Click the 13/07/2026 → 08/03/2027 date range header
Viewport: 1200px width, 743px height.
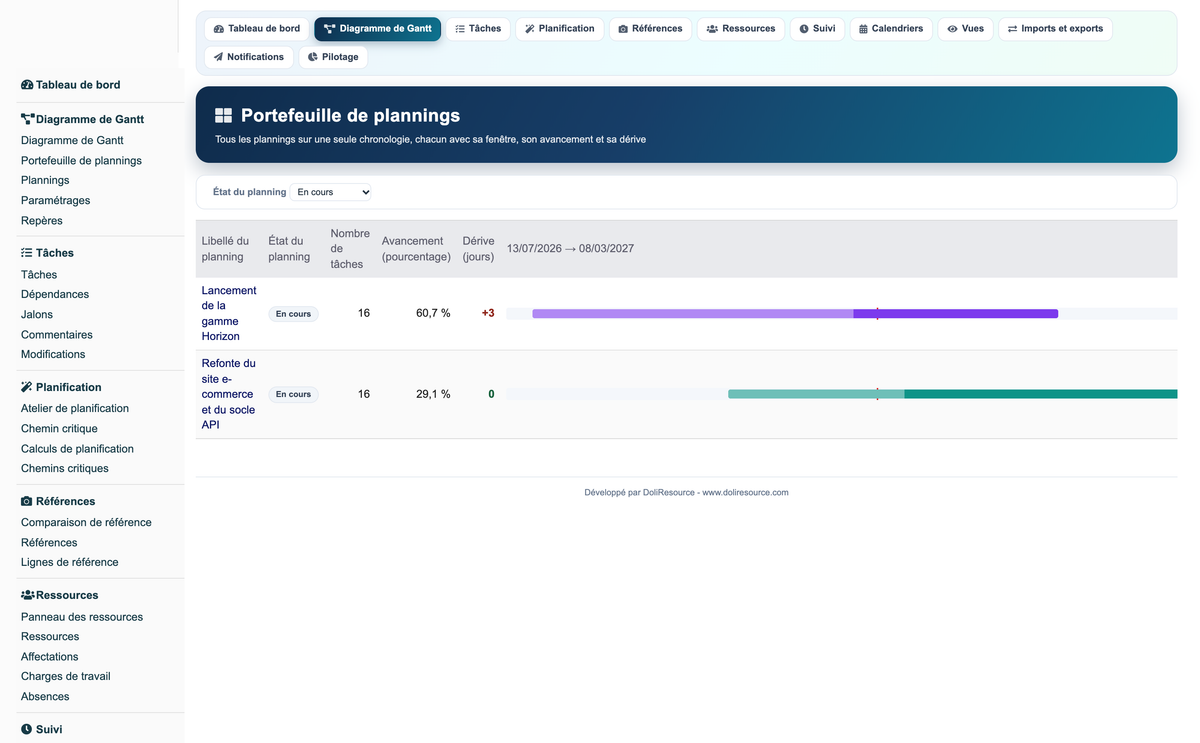click(570, 249)
